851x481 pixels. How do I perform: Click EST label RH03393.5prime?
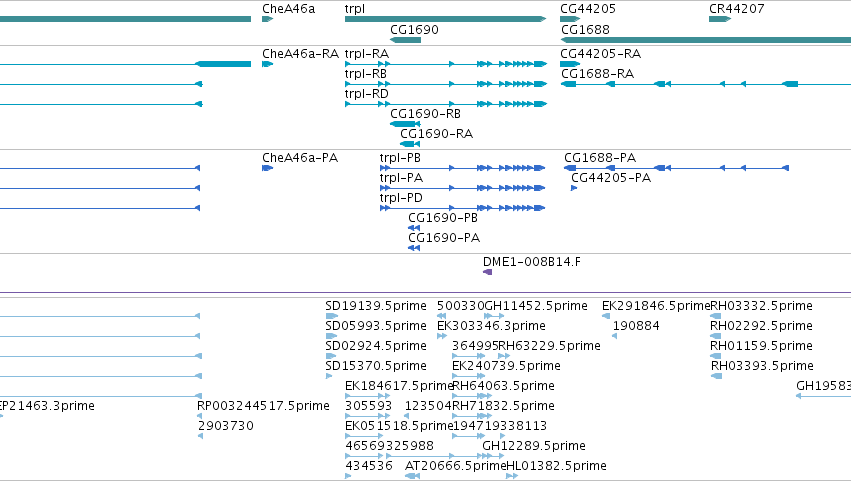tap(762, 366)
